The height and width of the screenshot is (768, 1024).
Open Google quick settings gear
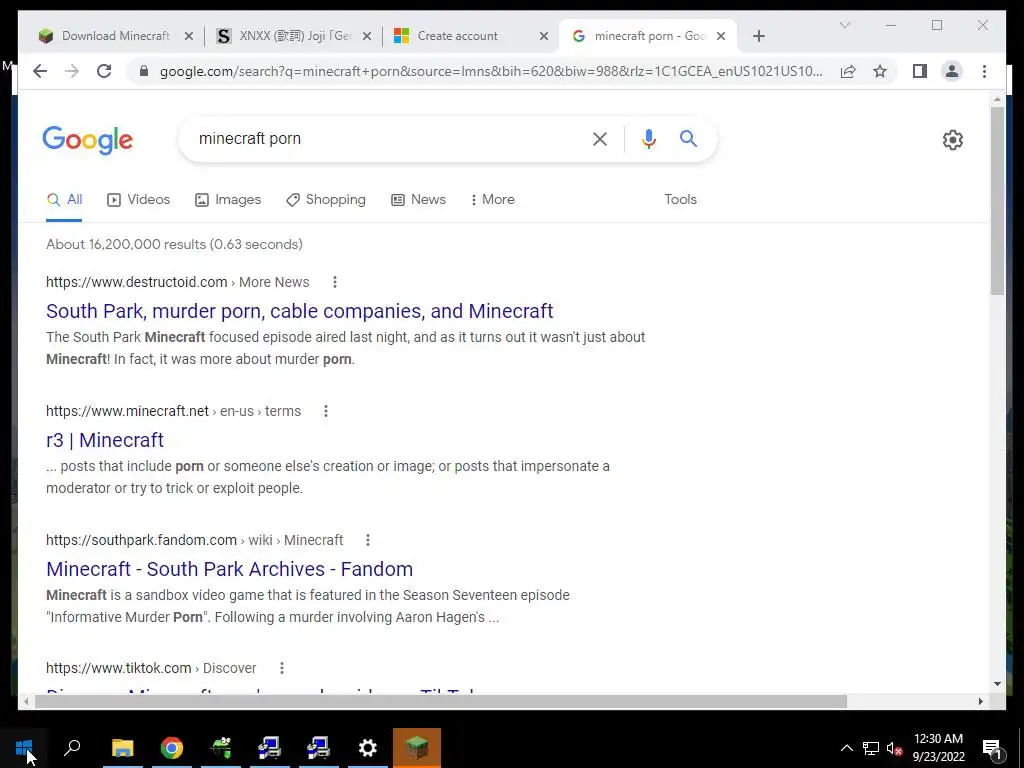point(953,140)
